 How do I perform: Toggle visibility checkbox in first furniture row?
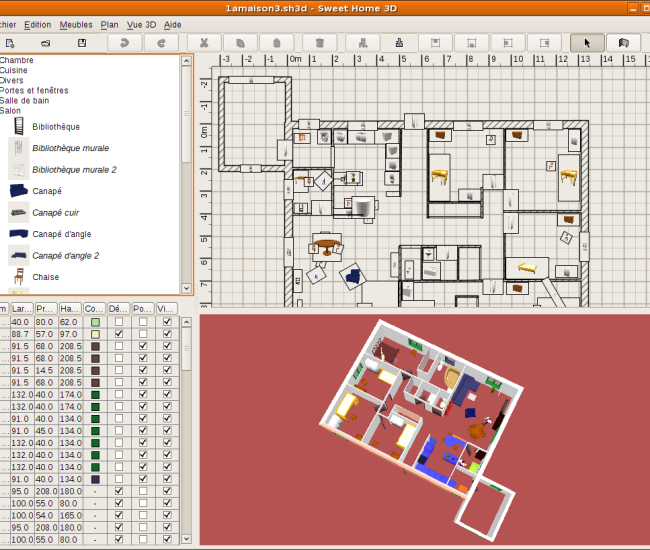pos(166,322)
